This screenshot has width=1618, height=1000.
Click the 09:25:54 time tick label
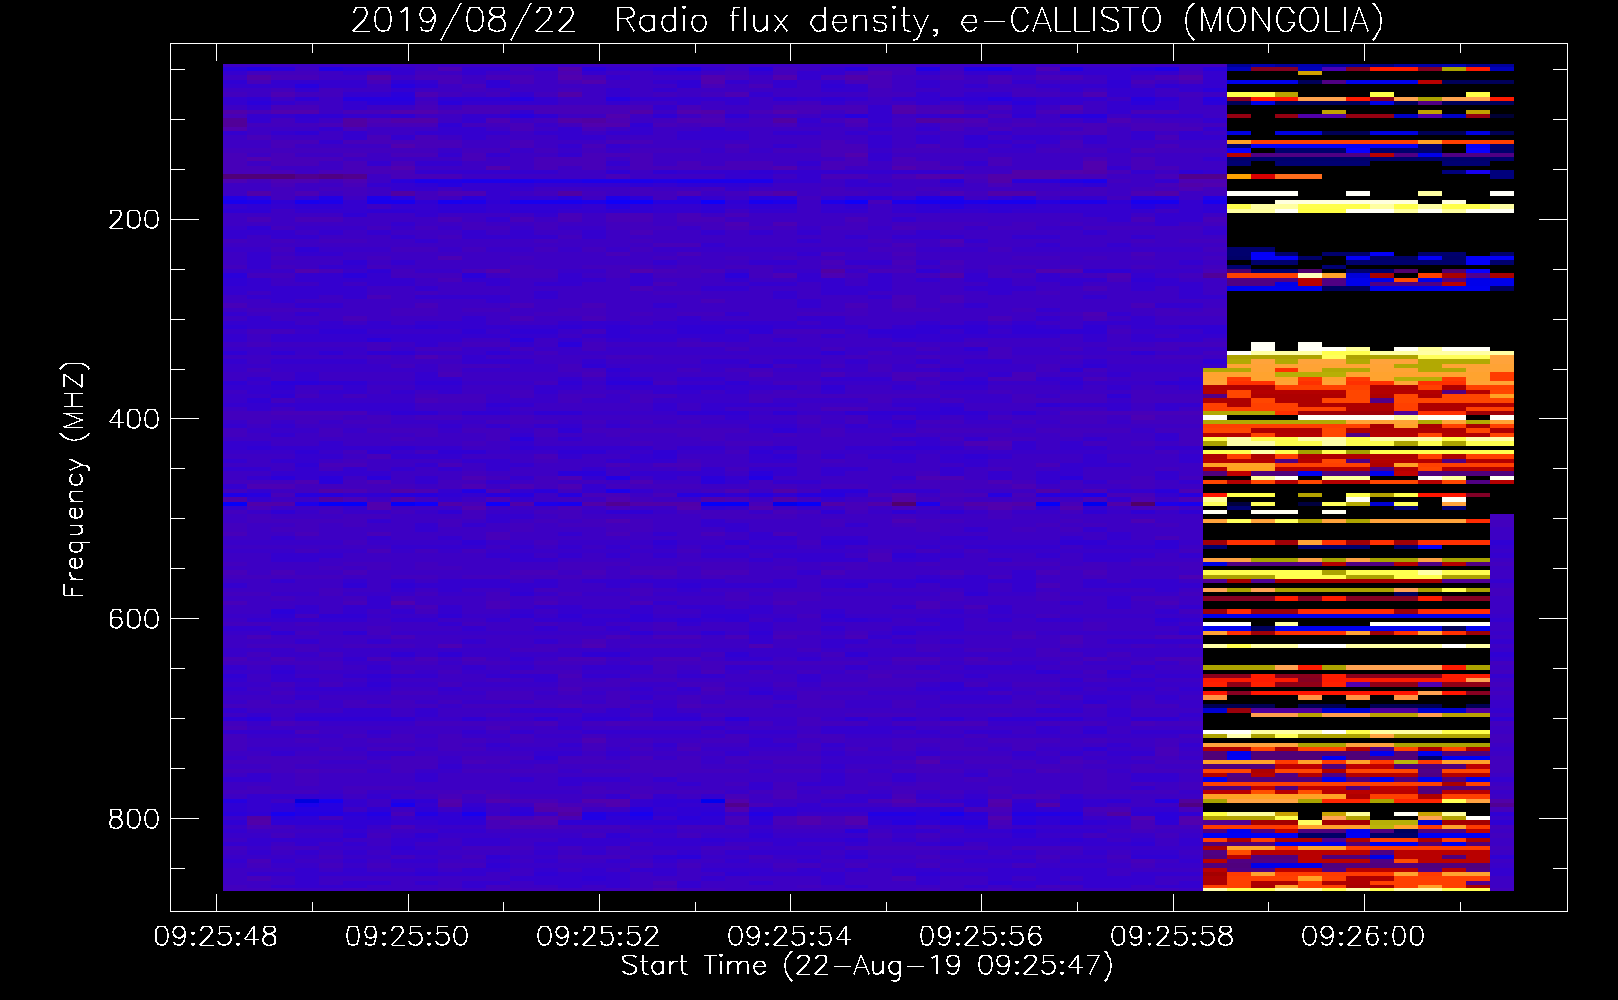pyautogui.click(x=789, y=937)
